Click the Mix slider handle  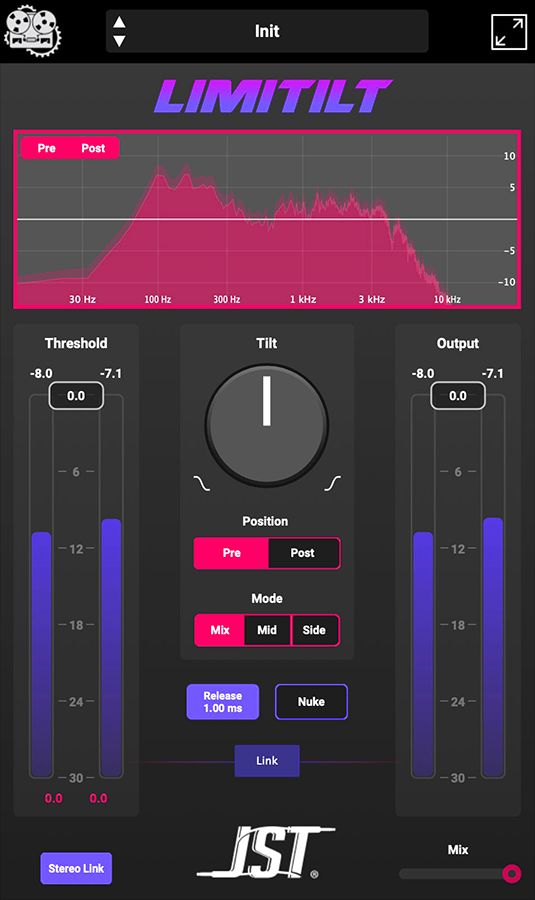click(511, 874)
